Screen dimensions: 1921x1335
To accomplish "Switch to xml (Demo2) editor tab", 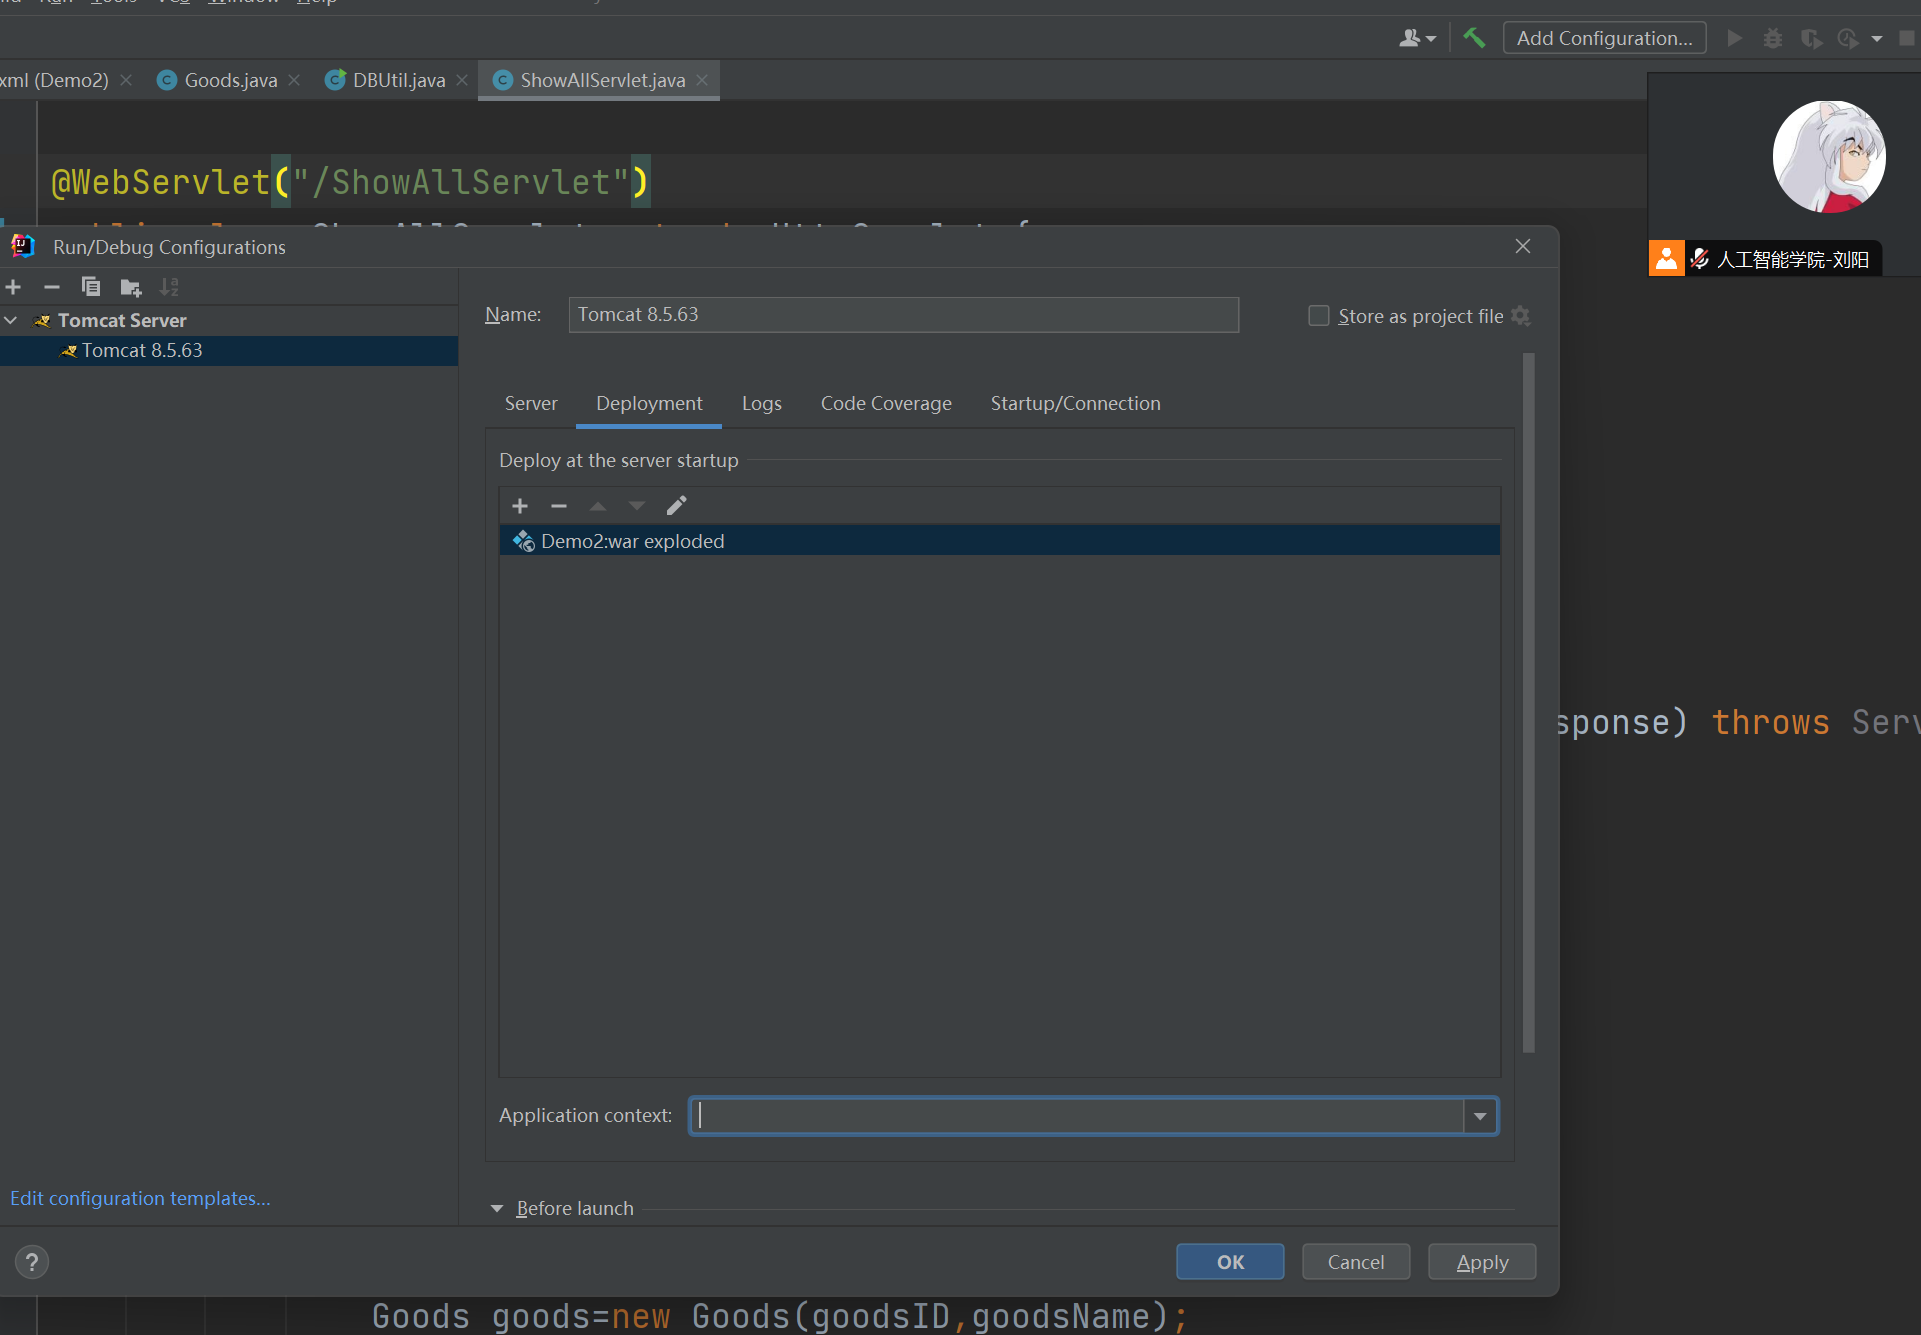I will pyautogui.click(x=55, y=80).
